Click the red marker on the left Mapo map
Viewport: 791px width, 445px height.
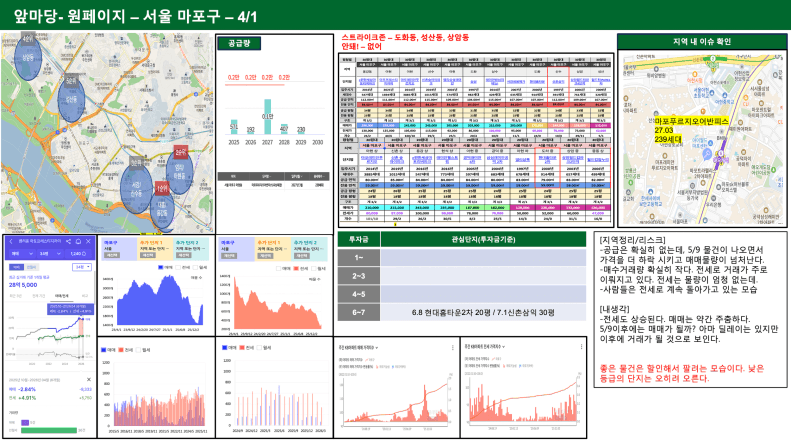(x=181, y=152)
